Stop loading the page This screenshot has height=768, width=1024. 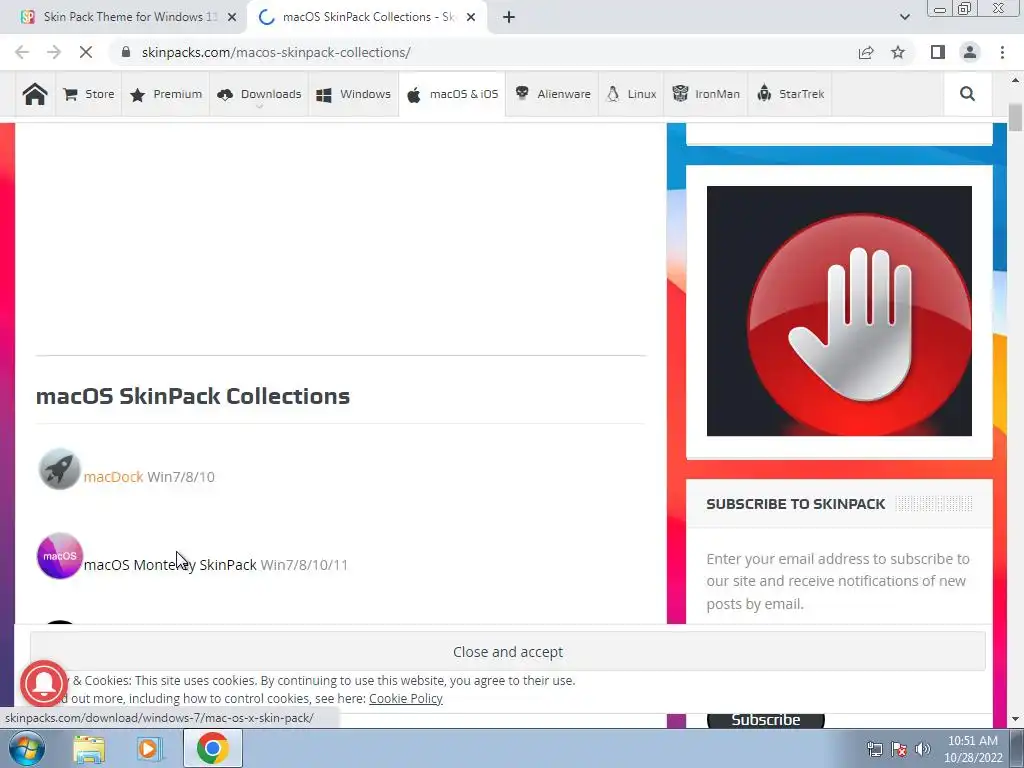pos(86,52)
